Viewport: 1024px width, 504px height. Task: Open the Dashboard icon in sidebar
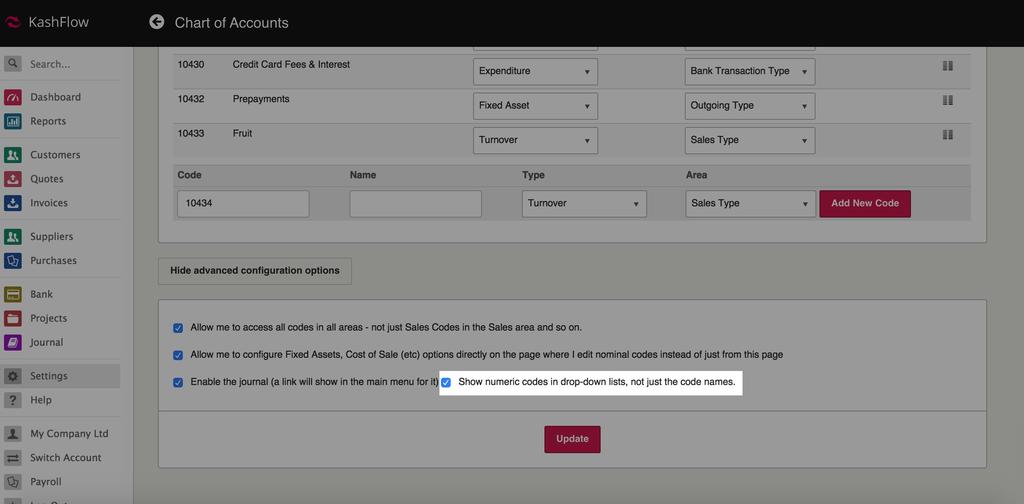coord(13,97)
